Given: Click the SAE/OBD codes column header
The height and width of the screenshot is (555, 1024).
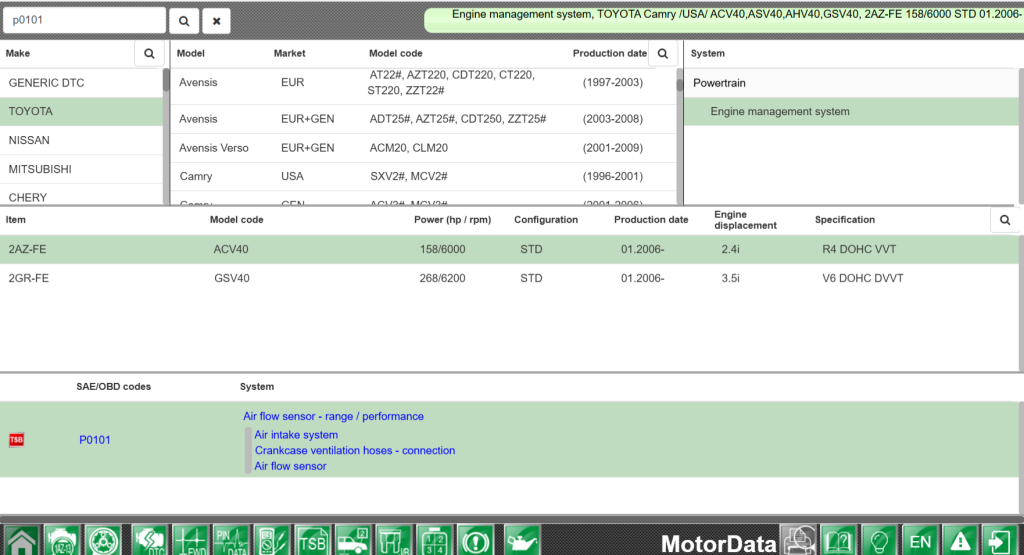Looking at the screenshot, I should coord(114,387).
